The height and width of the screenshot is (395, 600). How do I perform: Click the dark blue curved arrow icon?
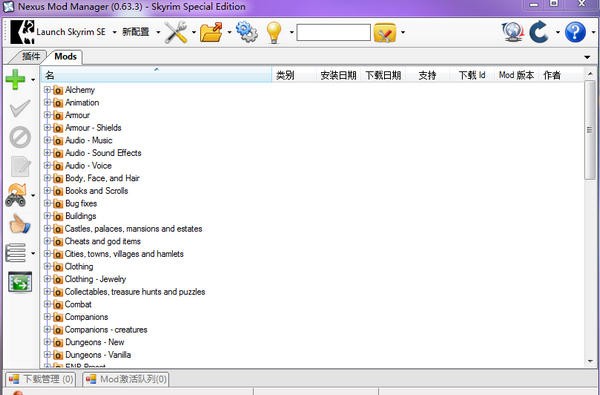[x=540, y=32]
